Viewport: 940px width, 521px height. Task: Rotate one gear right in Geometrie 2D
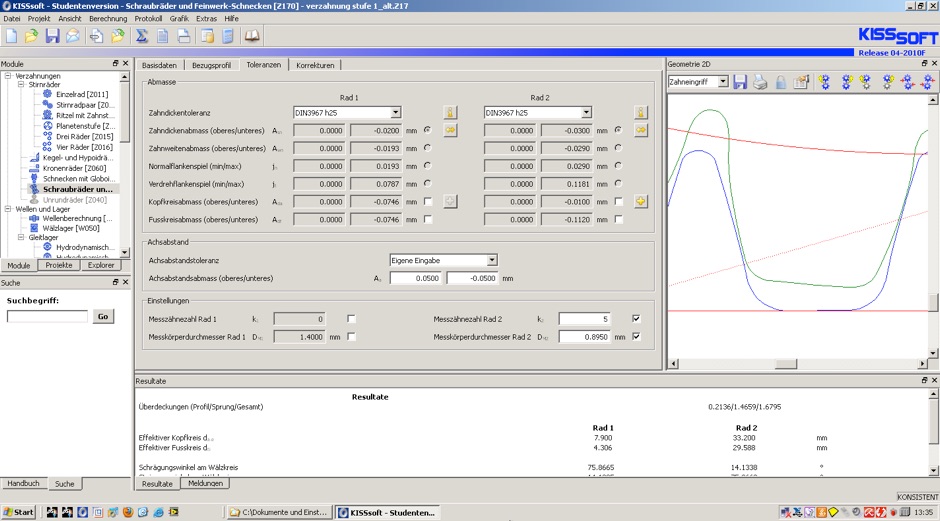888,82
